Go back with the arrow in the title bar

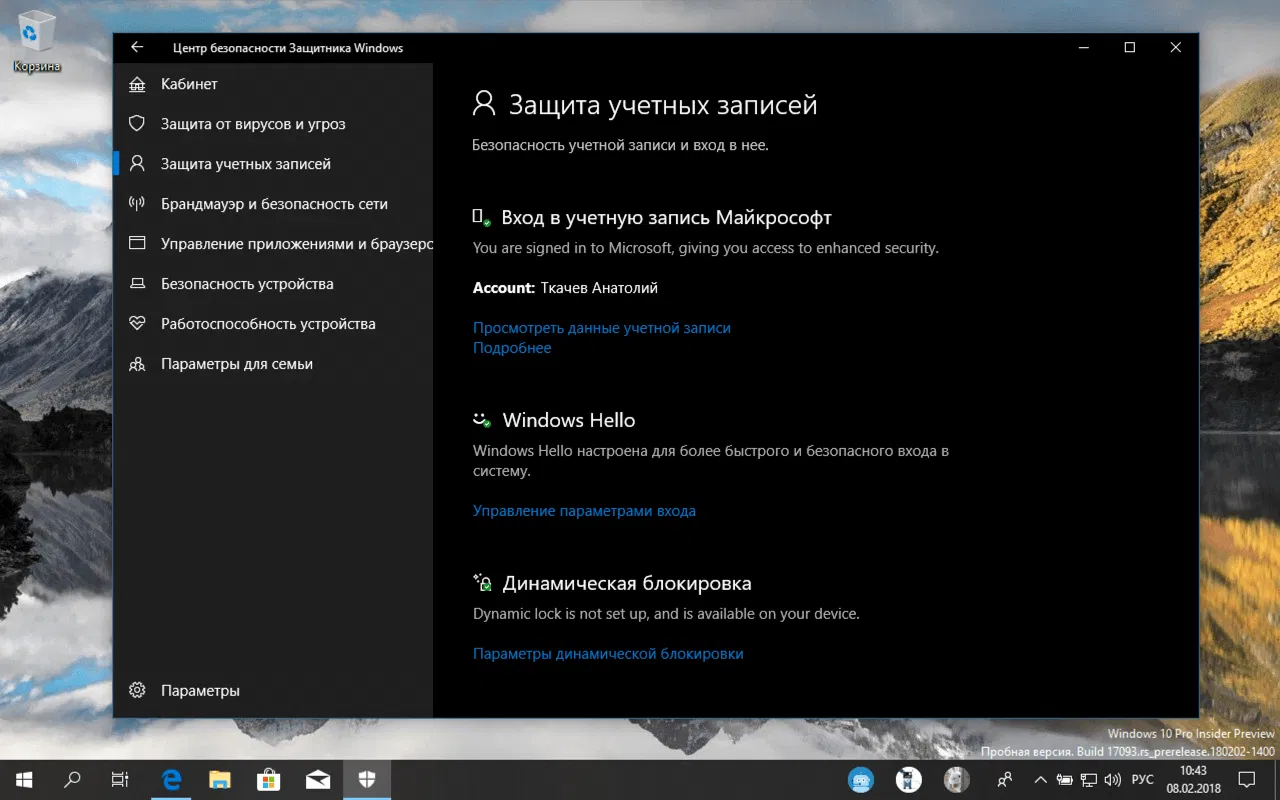[137, 47]
